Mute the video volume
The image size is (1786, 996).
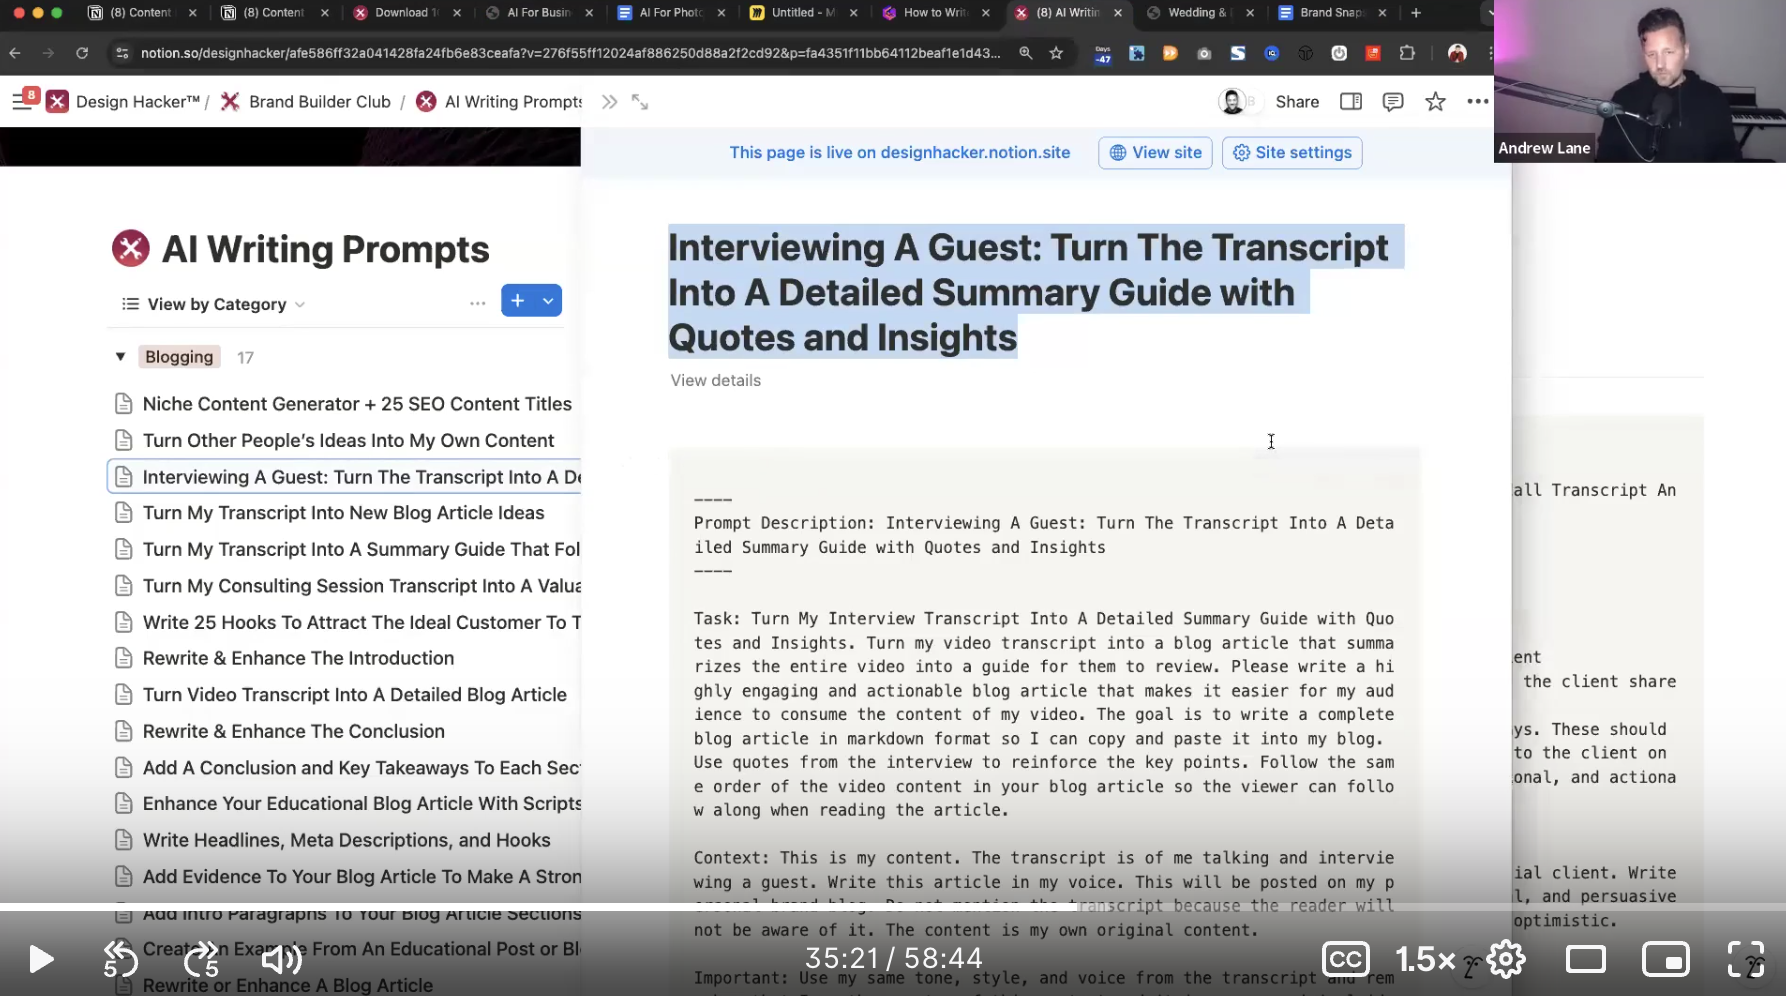point(281,959)
